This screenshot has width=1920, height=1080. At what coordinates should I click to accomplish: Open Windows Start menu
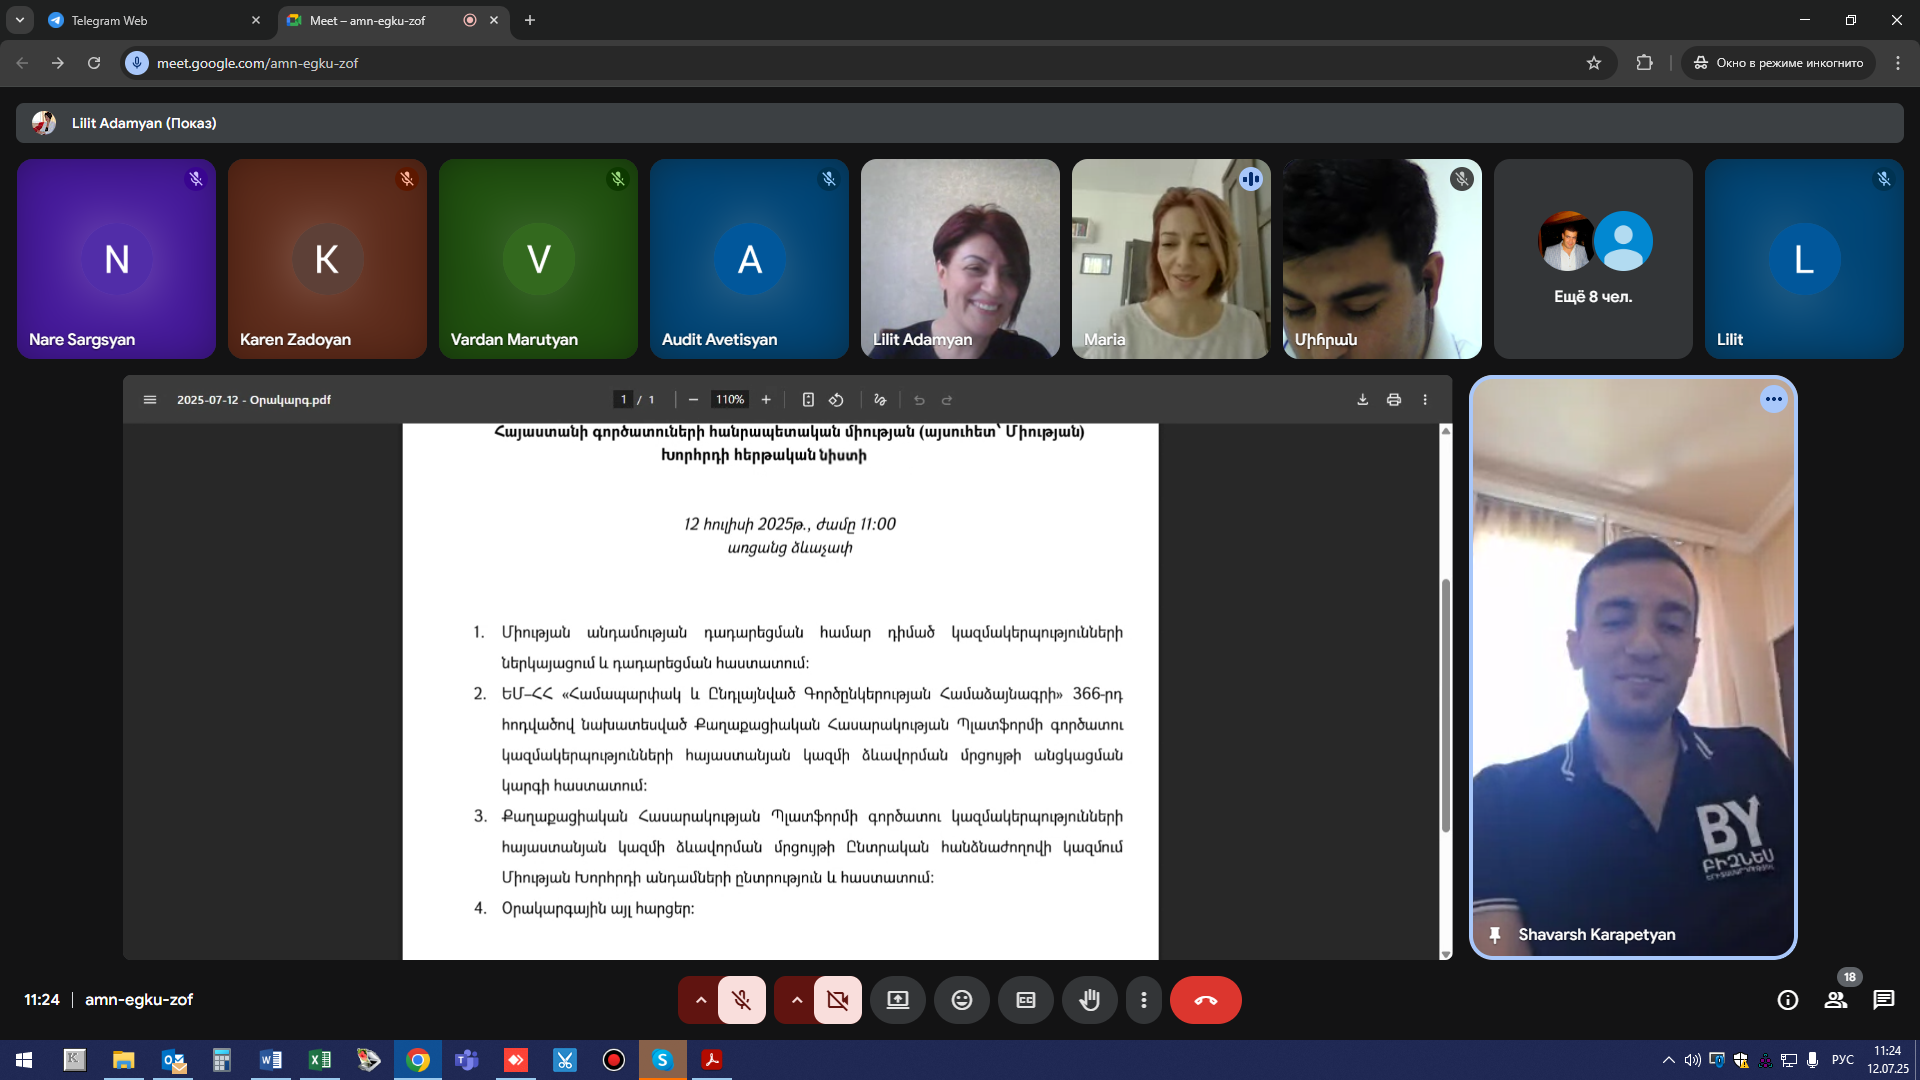pos(24,1060)
